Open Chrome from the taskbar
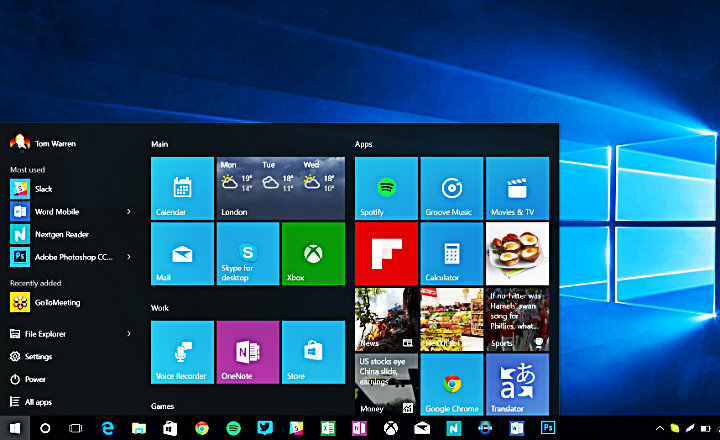720x440 pixels. click(202, 428)
